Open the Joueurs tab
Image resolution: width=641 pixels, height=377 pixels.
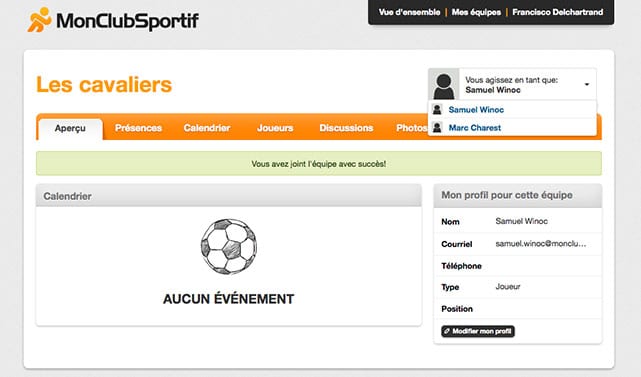[x=275, y=128]
